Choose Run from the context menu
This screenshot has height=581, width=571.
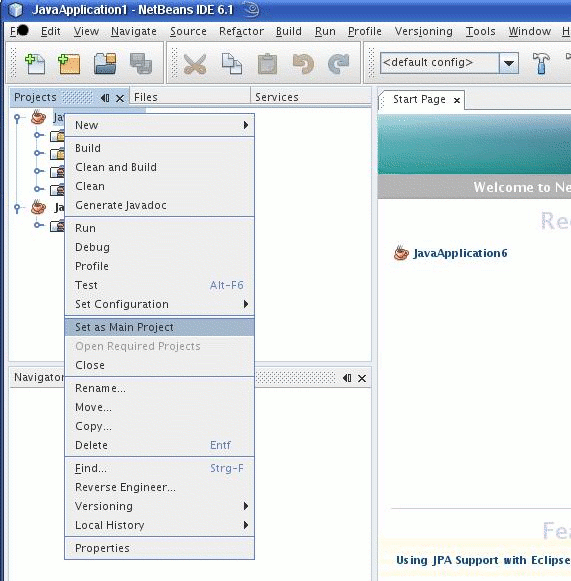coord(159,228)
